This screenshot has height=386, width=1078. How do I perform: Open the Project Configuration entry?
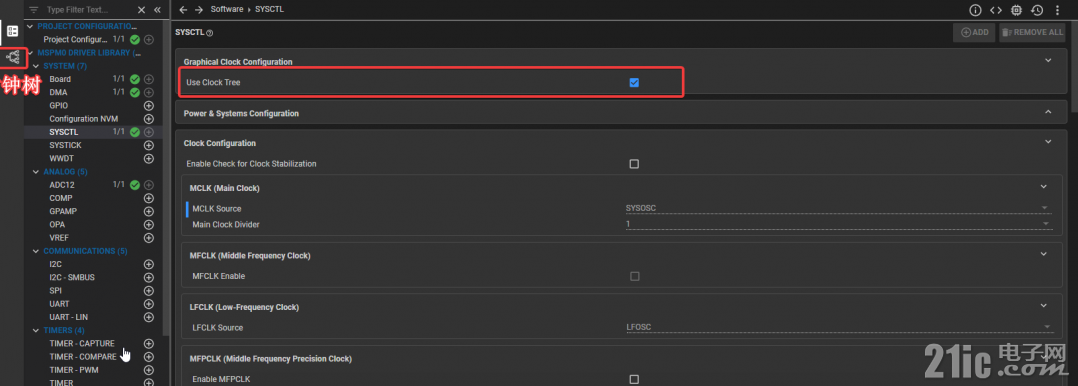point(76,39)
